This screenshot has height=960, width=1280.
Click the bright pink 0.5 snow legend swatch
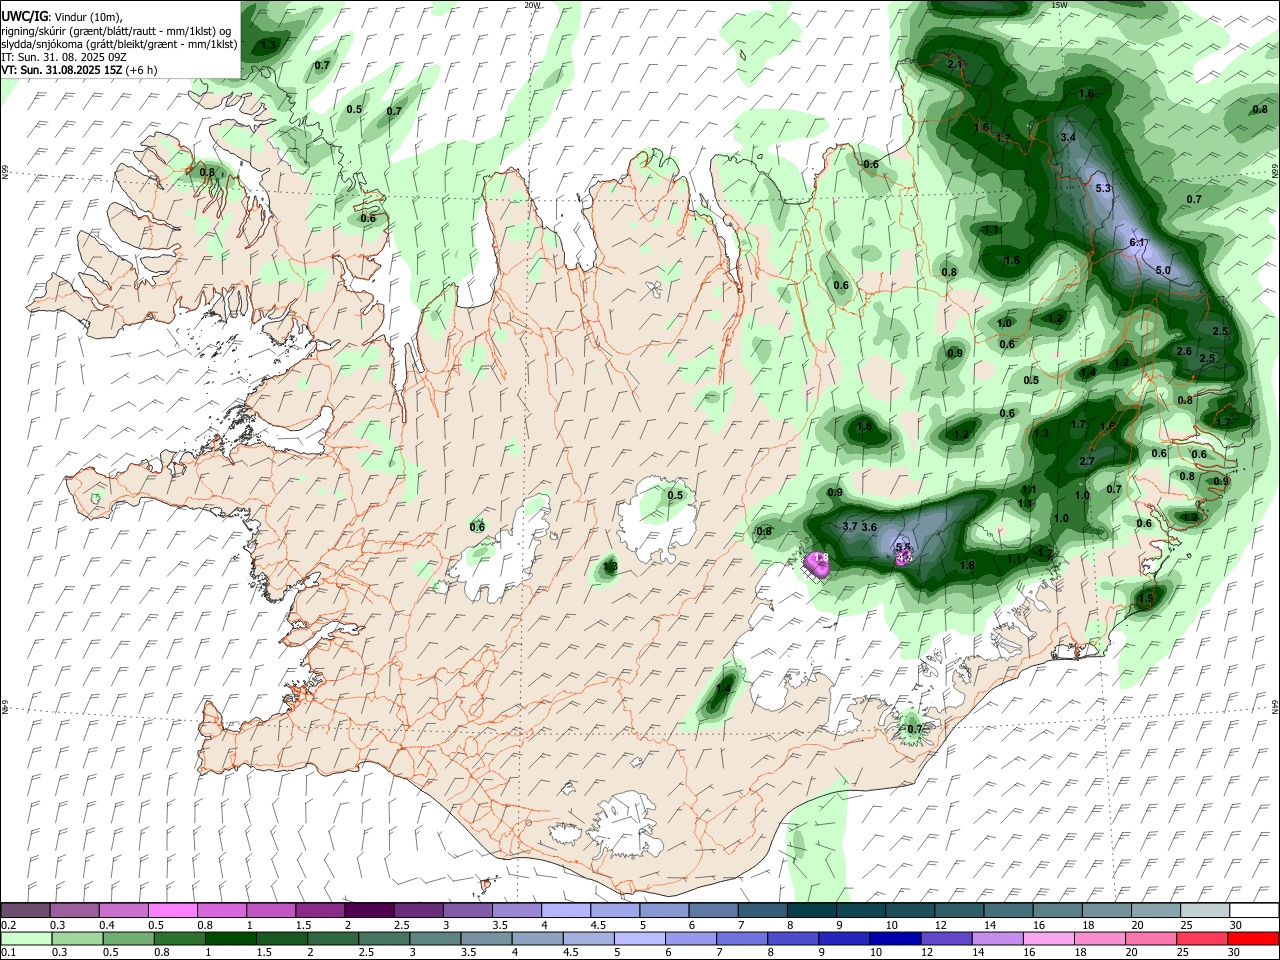[x=173, y=911]
